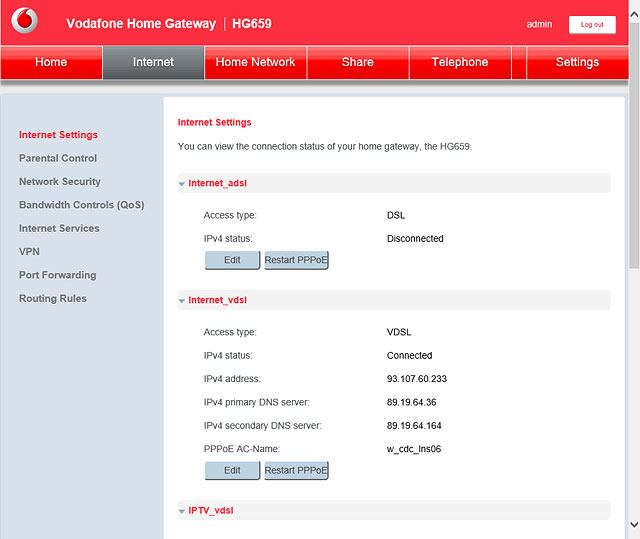Click the Vodafone logo icon

point(24,20)
